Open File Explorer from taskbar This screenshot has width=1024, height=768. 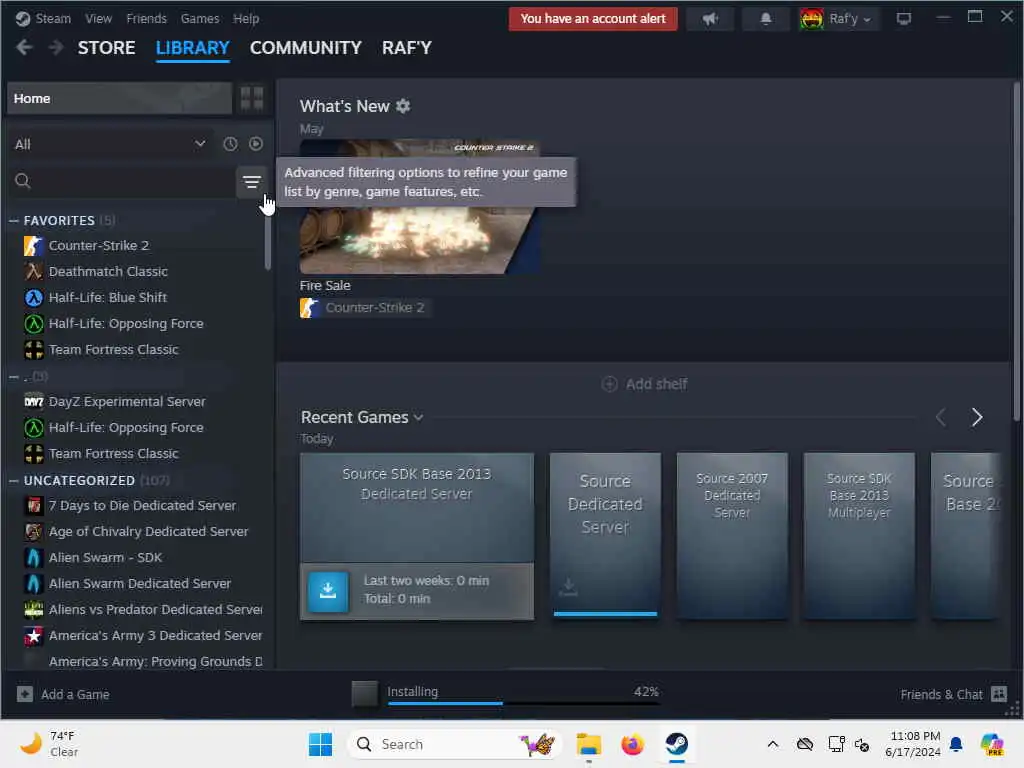[588, 744]
